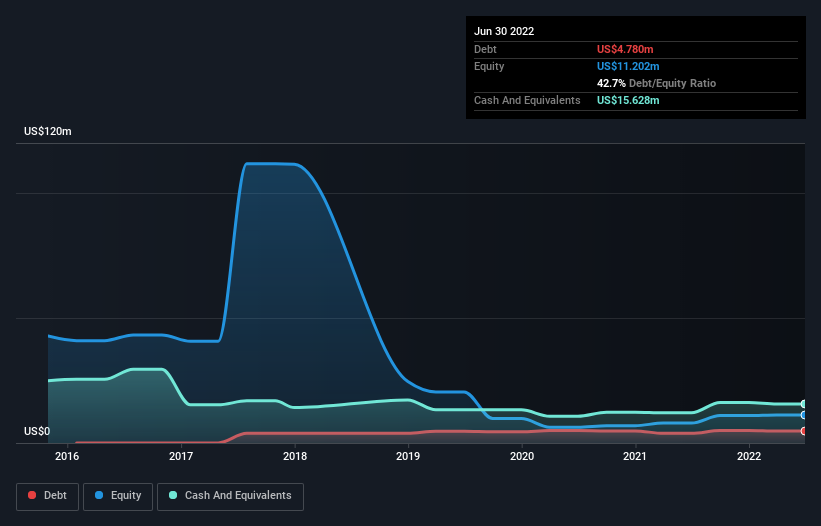
Task: Toggle the Debt series in the legend
Action: (47, 496)
